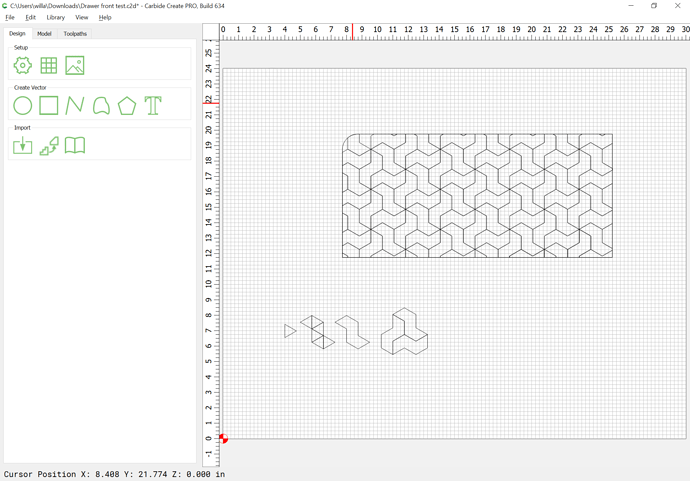690x481 pixels.
Task: Minimize the Carbide Create window
Action: pyautogui.click(x=631, y=6)
